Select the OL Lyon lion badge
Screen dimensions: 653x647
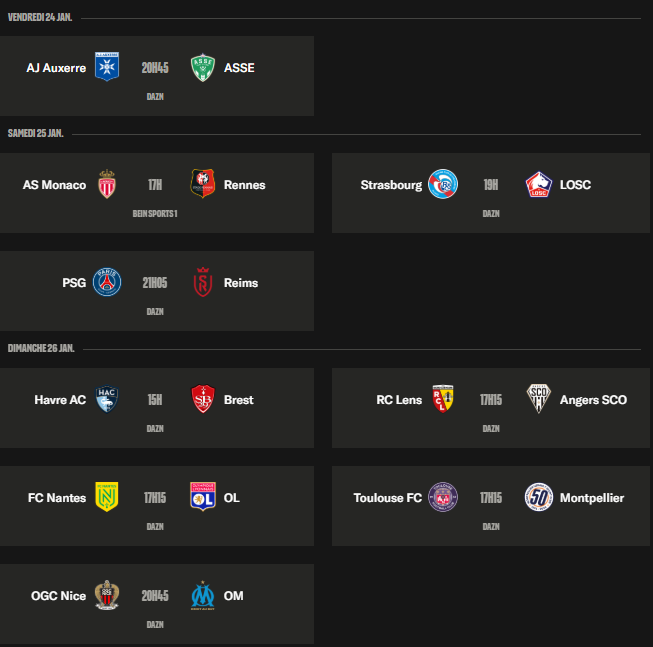click(x=203, y=497)
